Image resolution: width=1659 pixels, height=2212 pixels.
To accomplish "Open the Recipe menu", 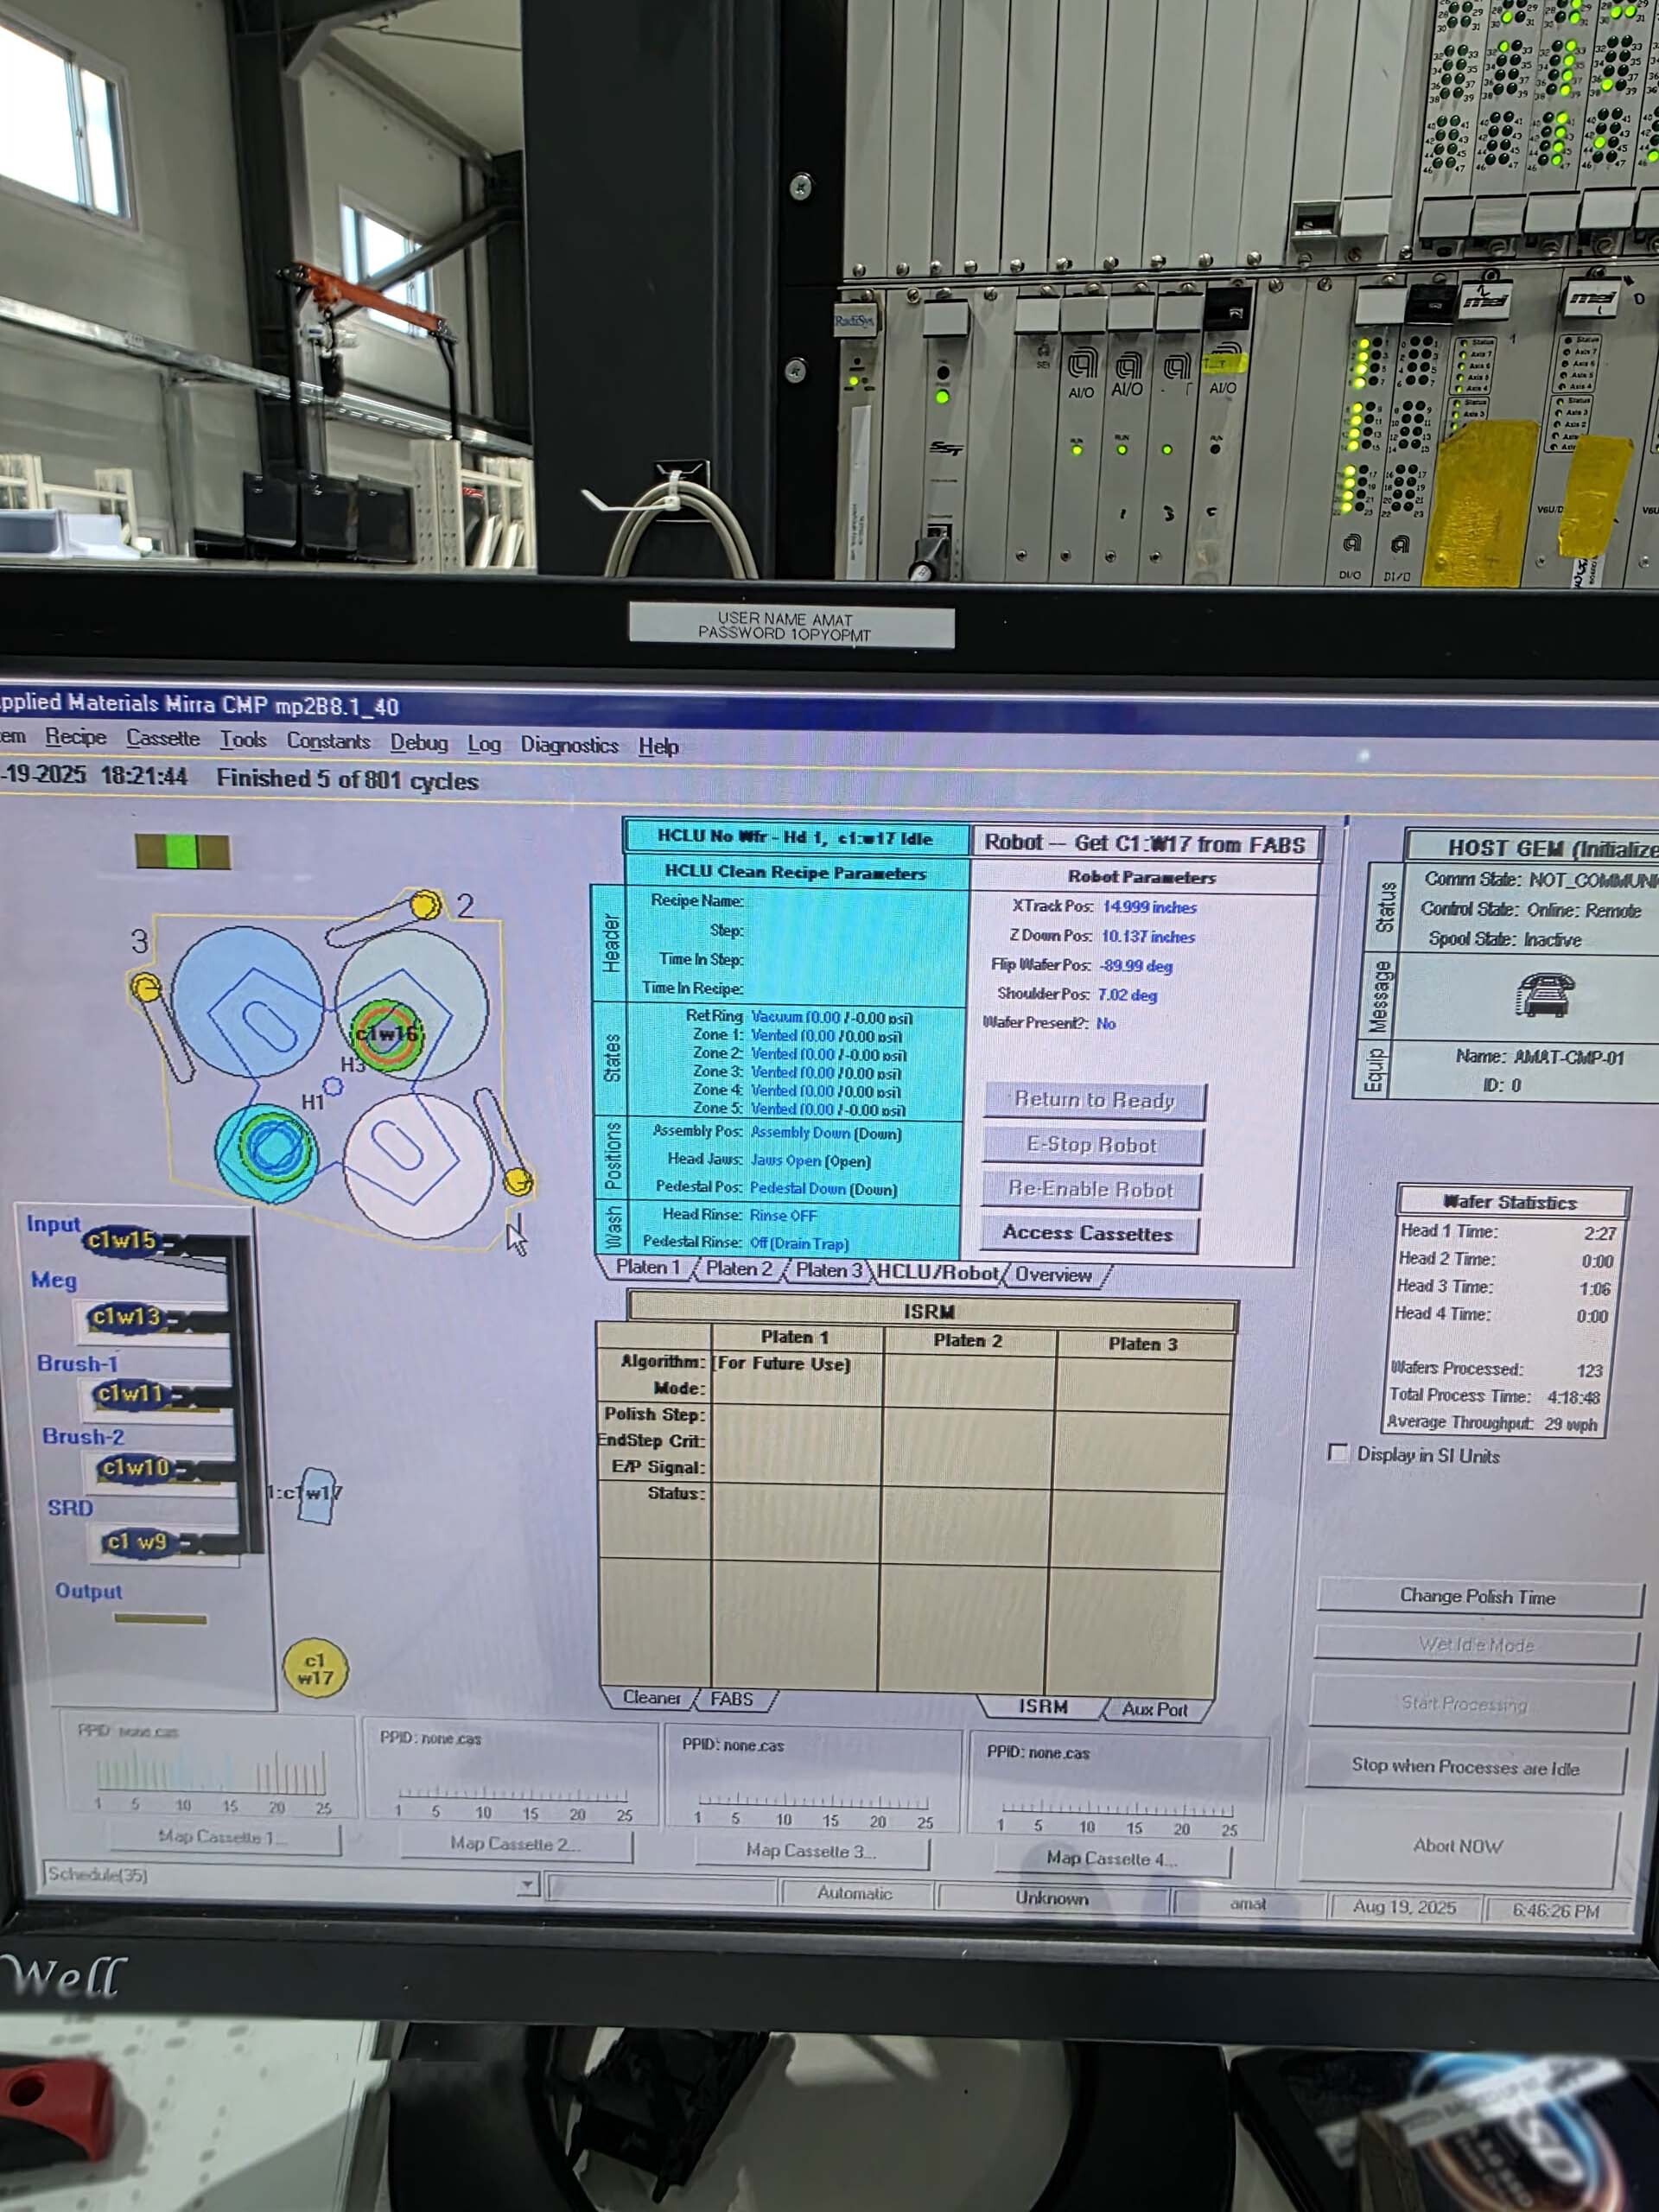I will [75, 737].
